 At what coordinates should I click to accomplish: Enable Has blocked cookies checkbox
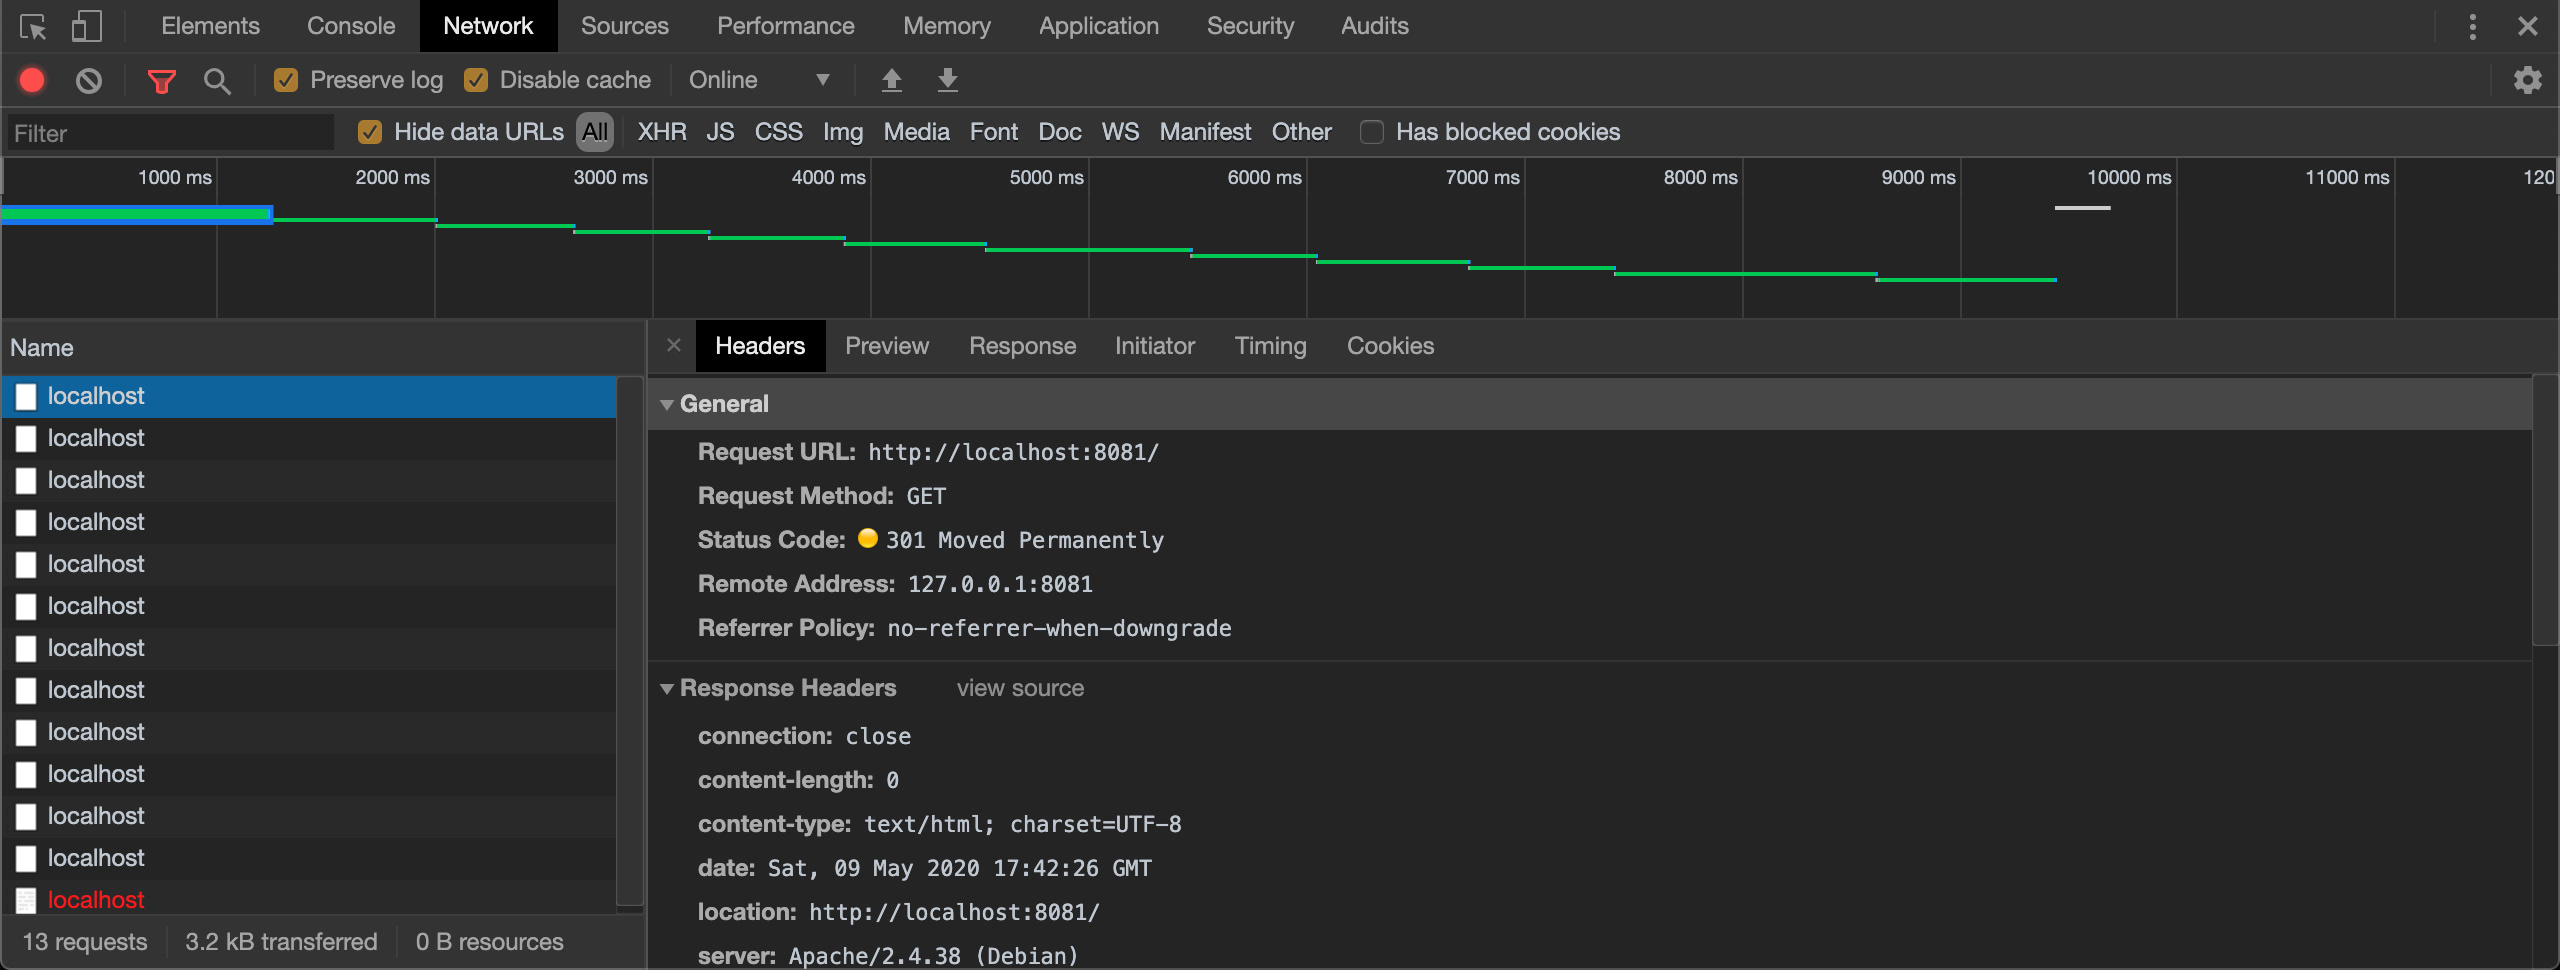(1372, 132)
